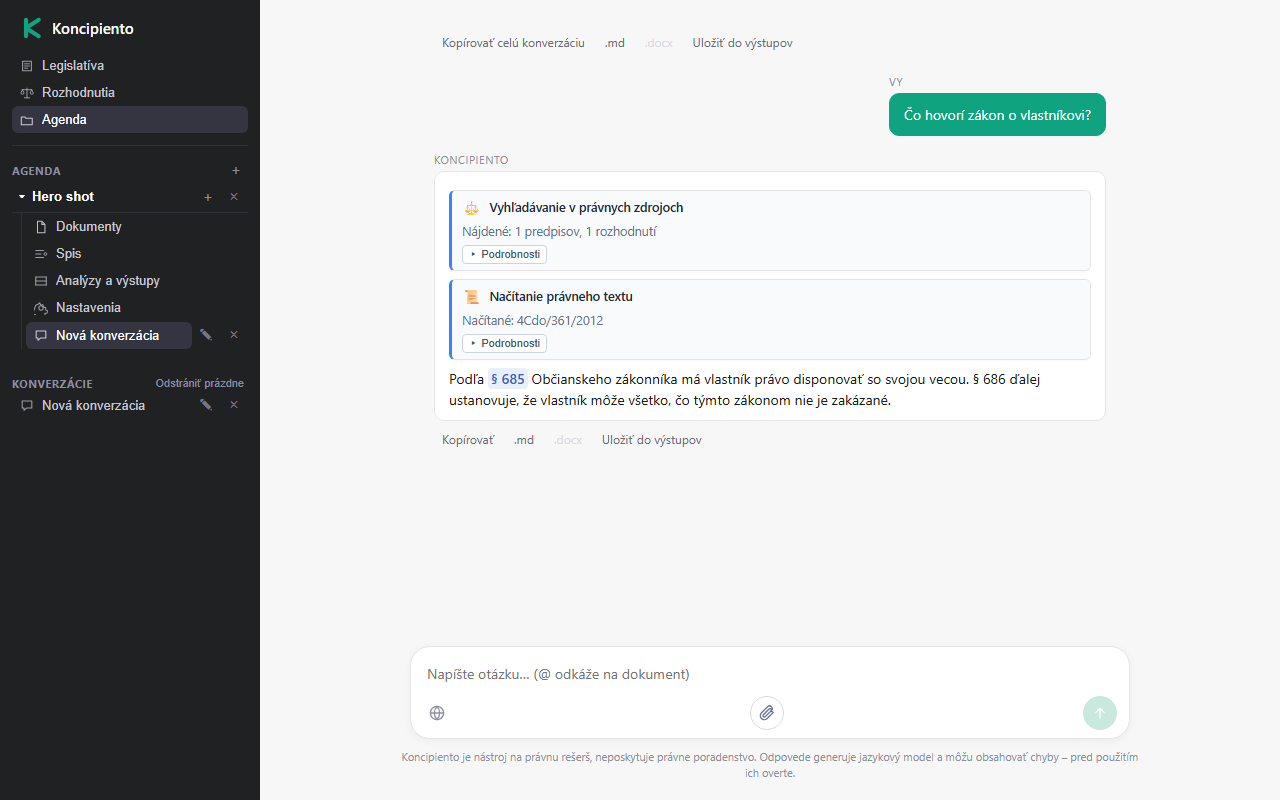Click Nájdené: 1 predpisov, 1 rozhodnutí
The image size is (1280, 800).
559,232
